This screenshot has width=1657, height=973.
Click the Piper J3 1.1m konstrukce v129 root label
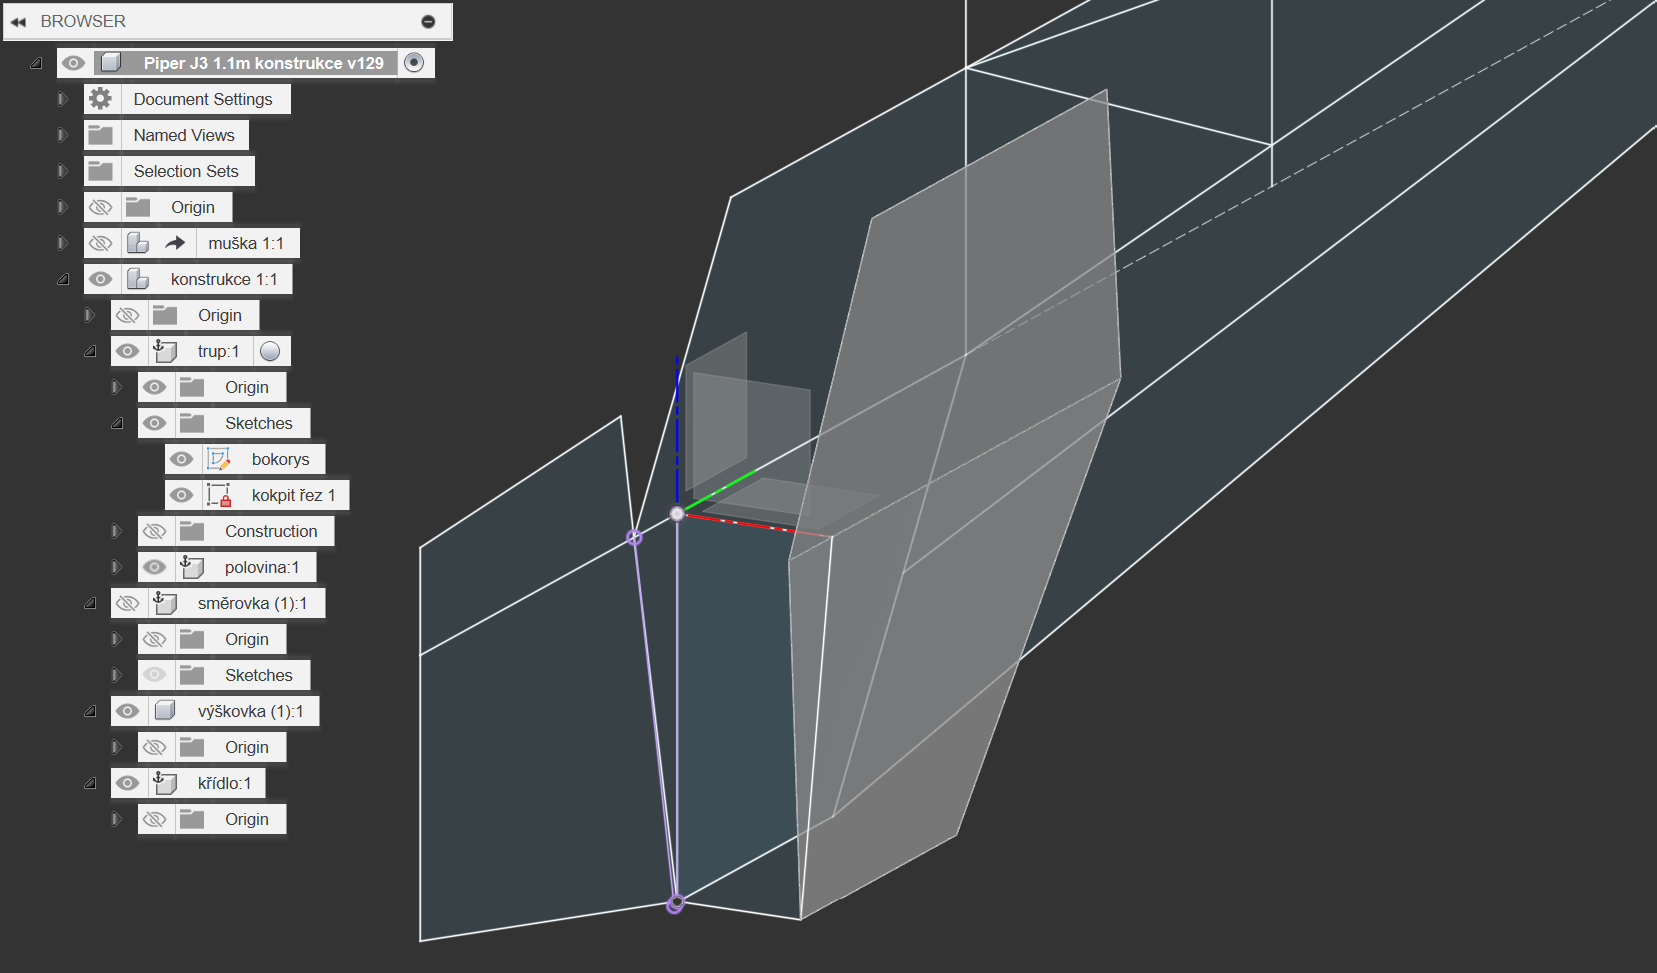pyautogui.click(x=263, y=63)
